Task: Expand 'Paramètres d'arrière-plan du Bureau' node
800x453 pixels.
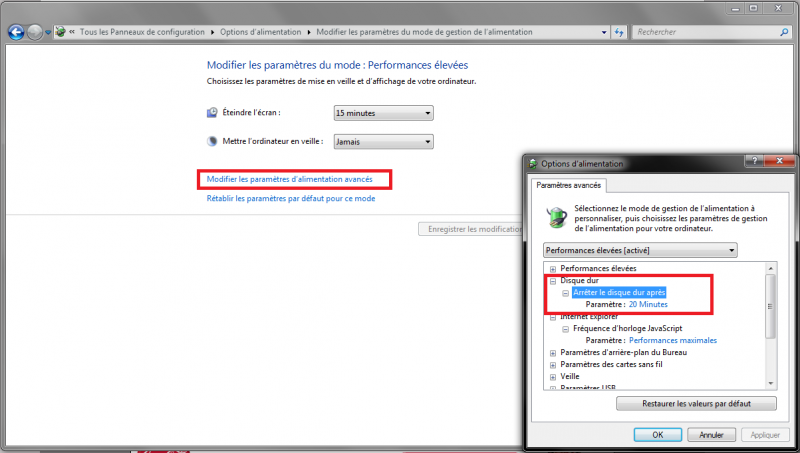Action: pos(553,353)
